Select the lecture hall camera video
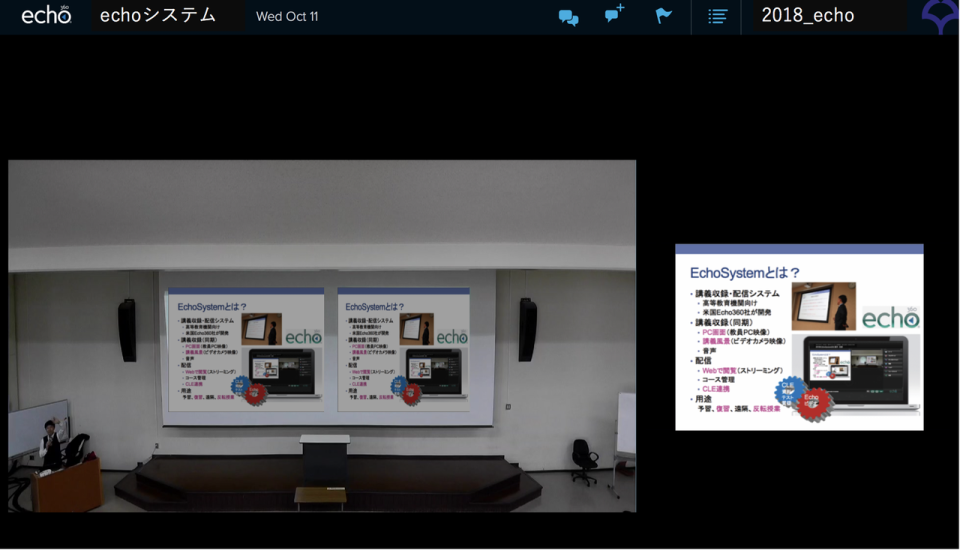The image size is (960, 550). tap(322, 336)
